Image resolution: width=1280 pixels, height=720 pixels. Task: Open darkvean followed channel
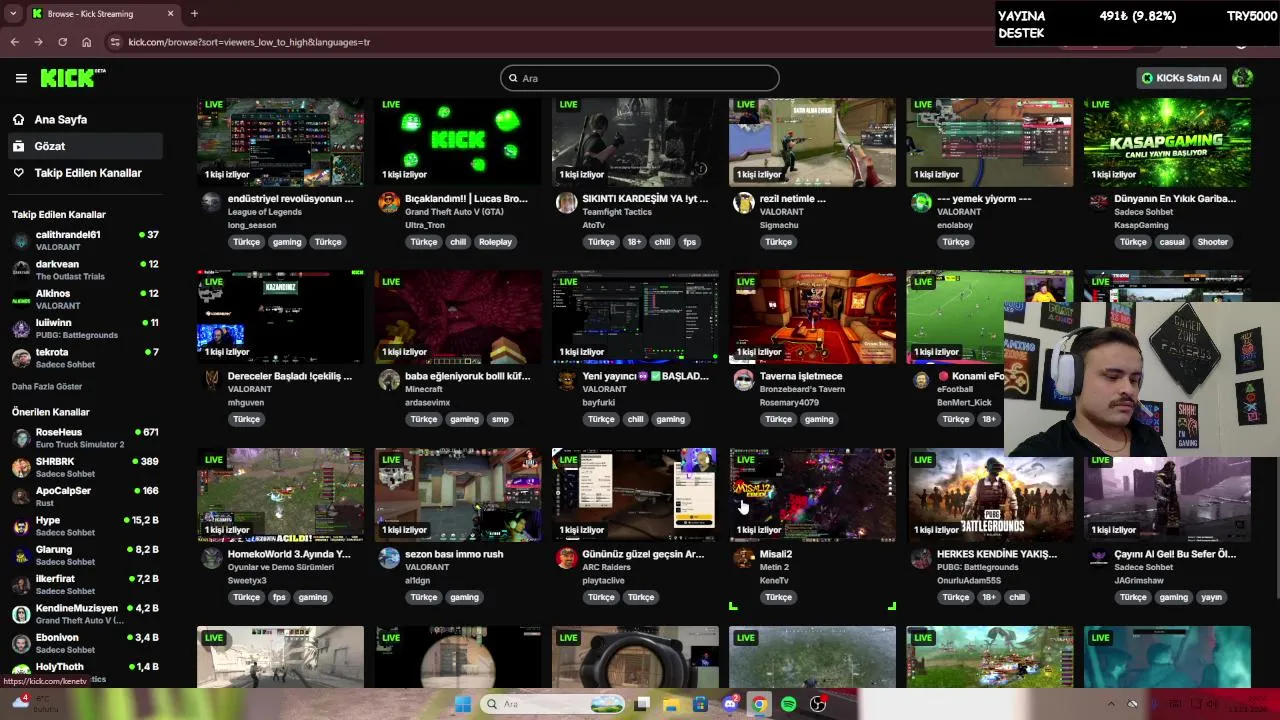click(x=84, y=270)
